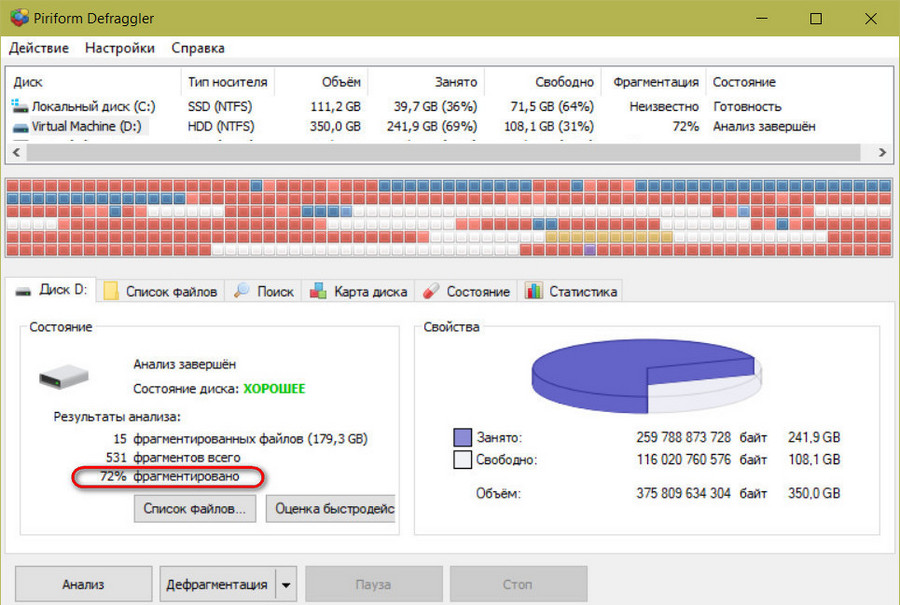Click the Piriform Defraggler logo icon
The image size is (900, 605).
(19, 18)
